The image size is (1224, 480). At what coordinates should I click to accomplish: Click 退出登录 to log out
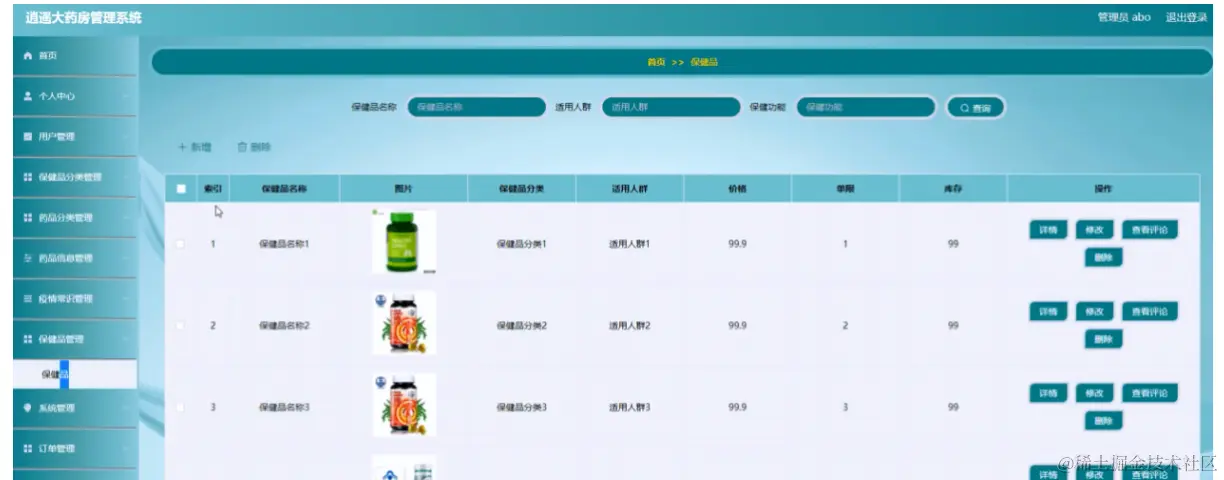tap(1186, 18)
